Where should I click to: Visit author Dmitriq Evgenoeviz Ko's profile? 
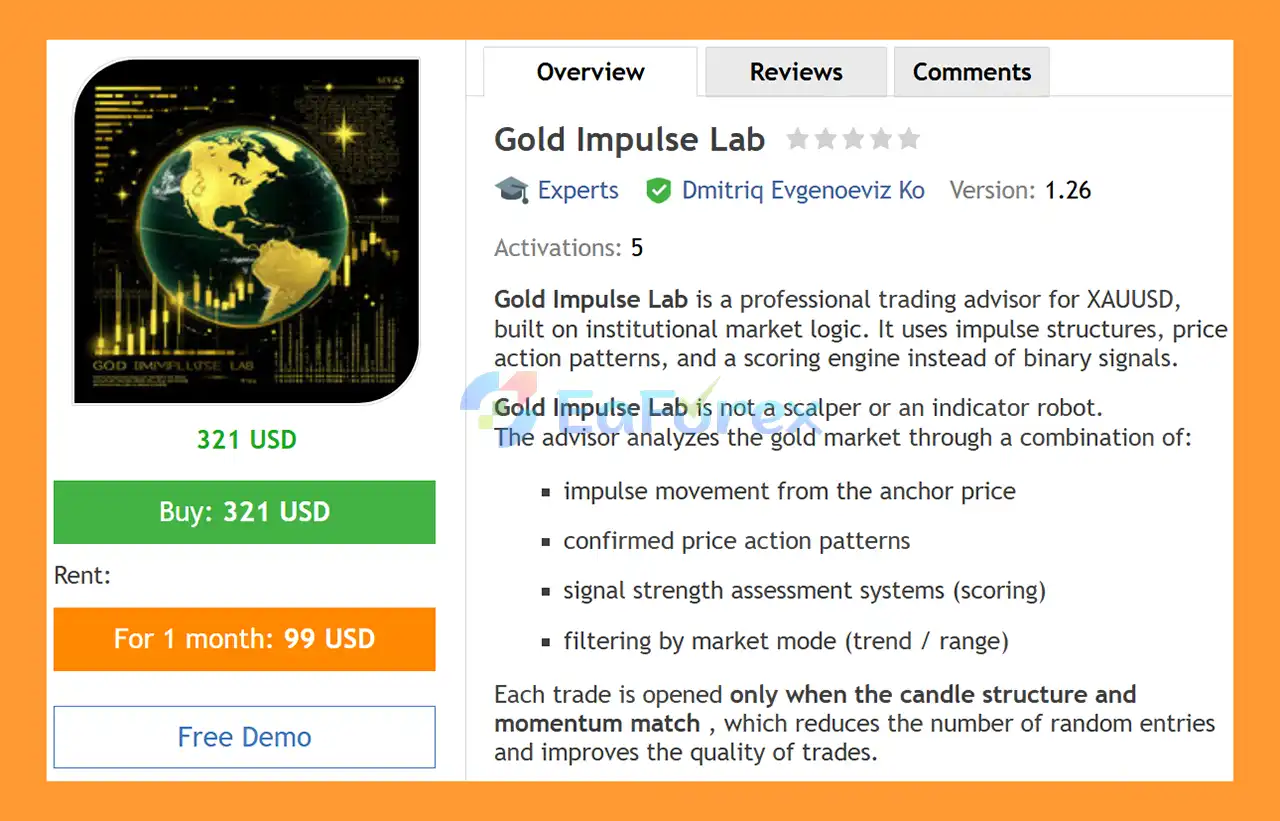(x=803, y=190)
